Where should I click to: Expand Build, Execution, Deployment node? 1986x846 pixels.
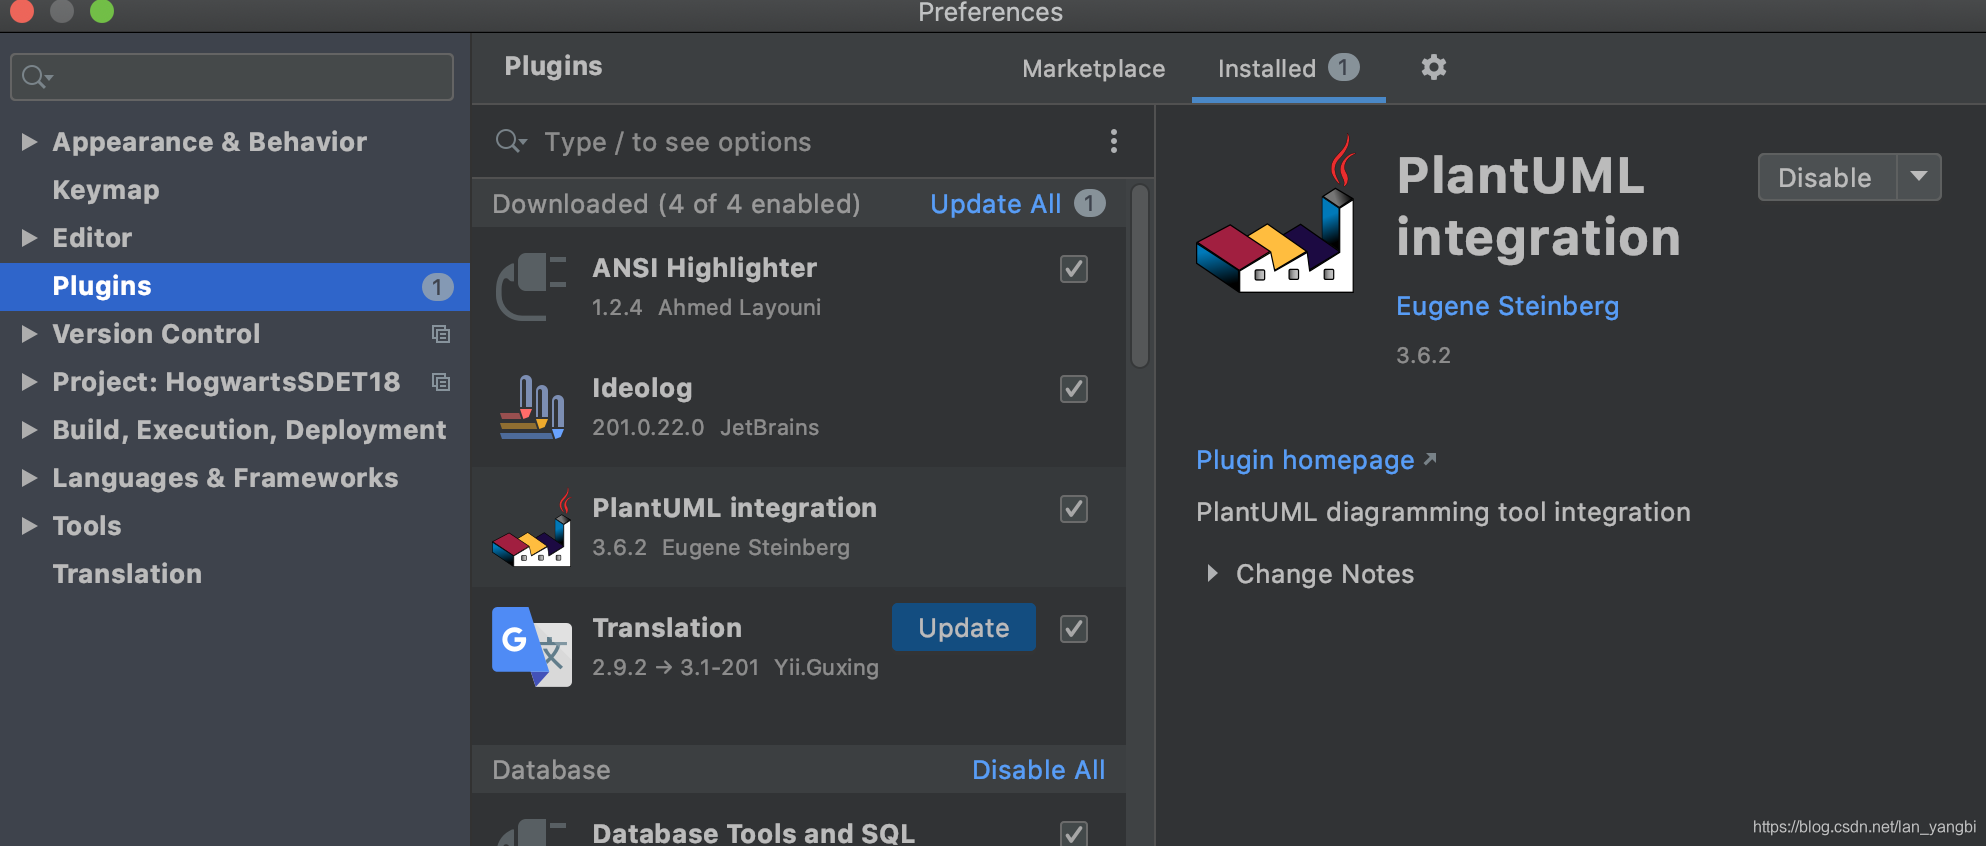coord(29,430)
